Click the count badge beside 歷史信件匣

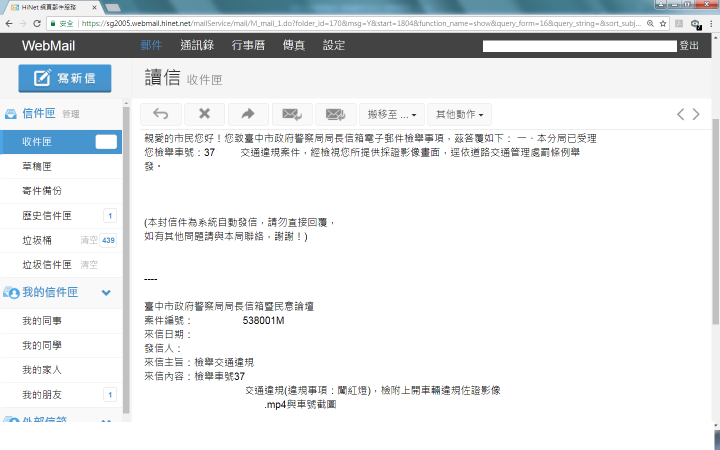pyautogui.click(x=110, y=215)
